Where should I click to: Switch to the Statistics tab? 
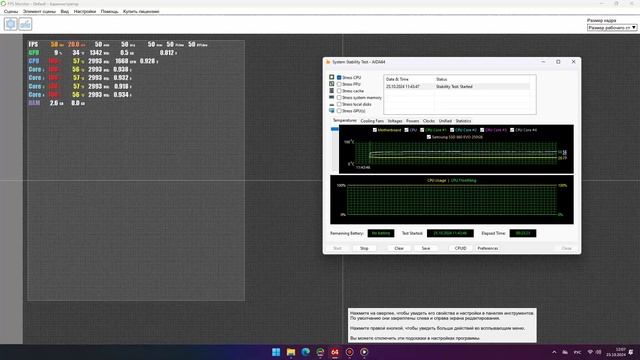pos(463,121)
